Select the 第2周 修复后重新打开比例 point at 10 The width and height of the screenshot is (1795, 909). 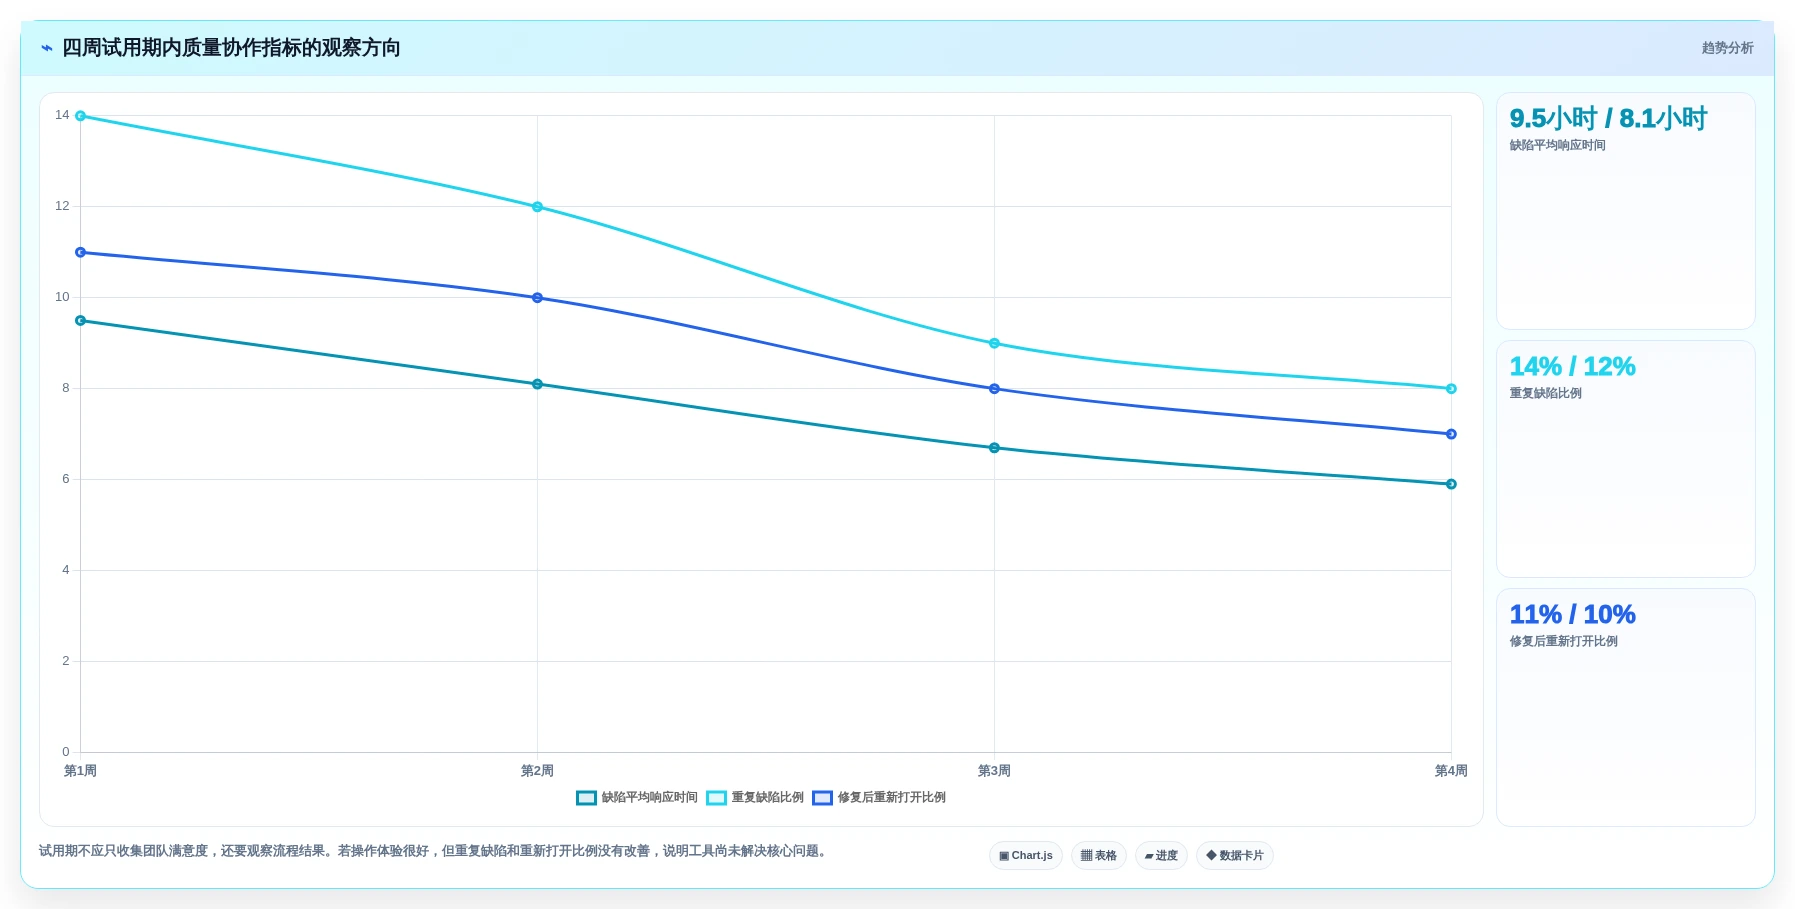click(x=537, y=298)
